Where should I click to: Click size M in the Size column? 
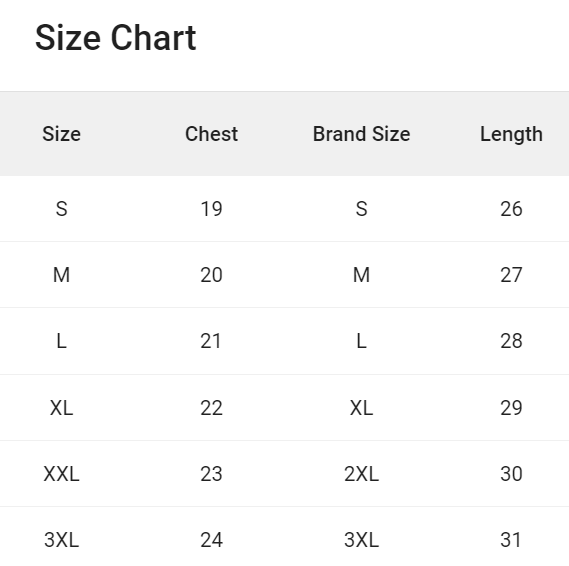(61, 275)
